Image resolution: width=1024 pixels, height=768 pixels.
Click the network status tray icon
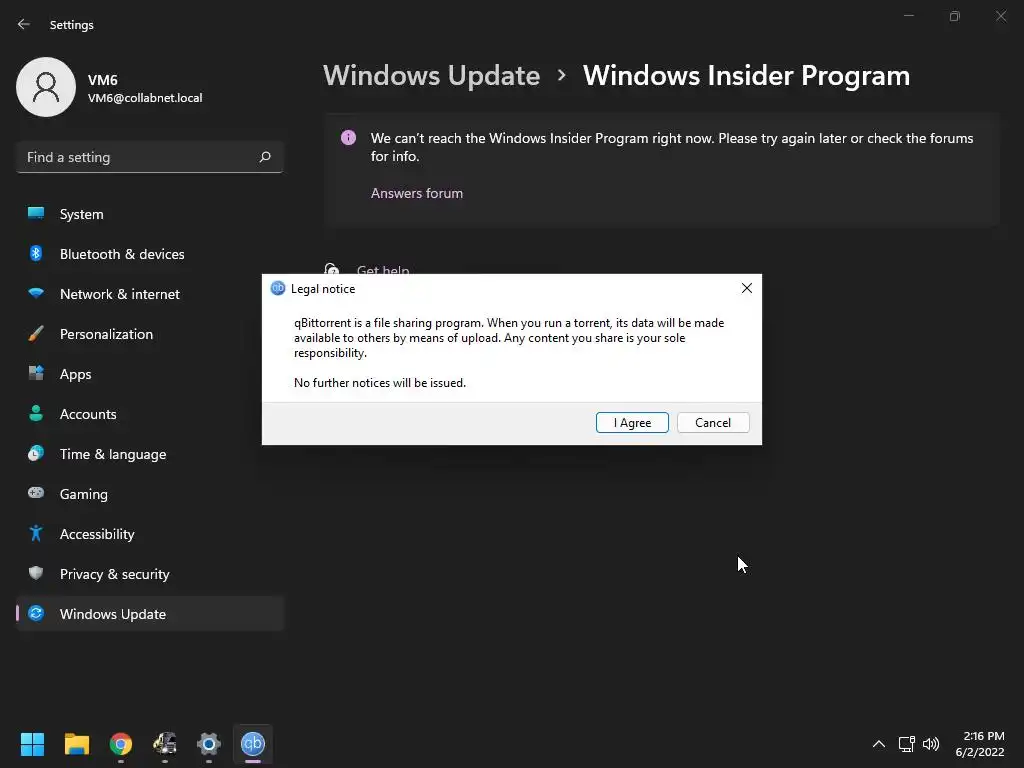pyautogui.click(x=906, y=744)
